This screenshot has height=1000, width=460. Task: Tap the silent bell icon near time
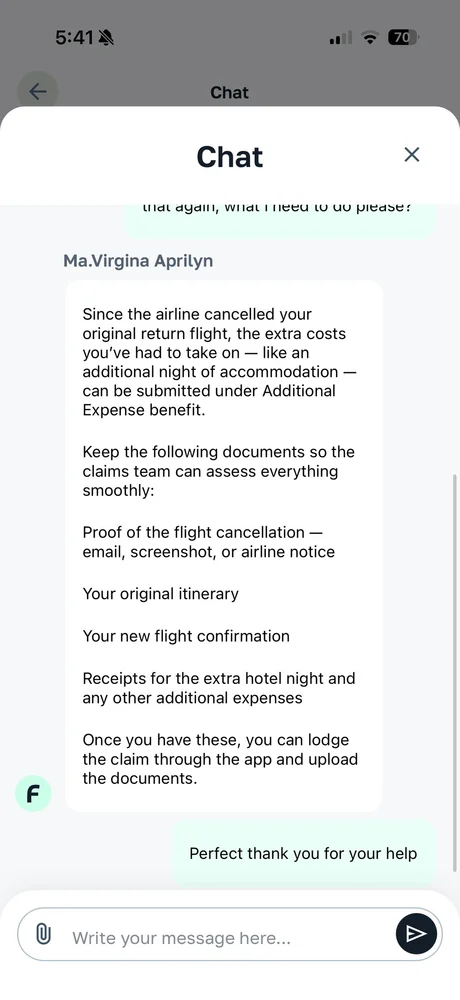pos(106,38)
